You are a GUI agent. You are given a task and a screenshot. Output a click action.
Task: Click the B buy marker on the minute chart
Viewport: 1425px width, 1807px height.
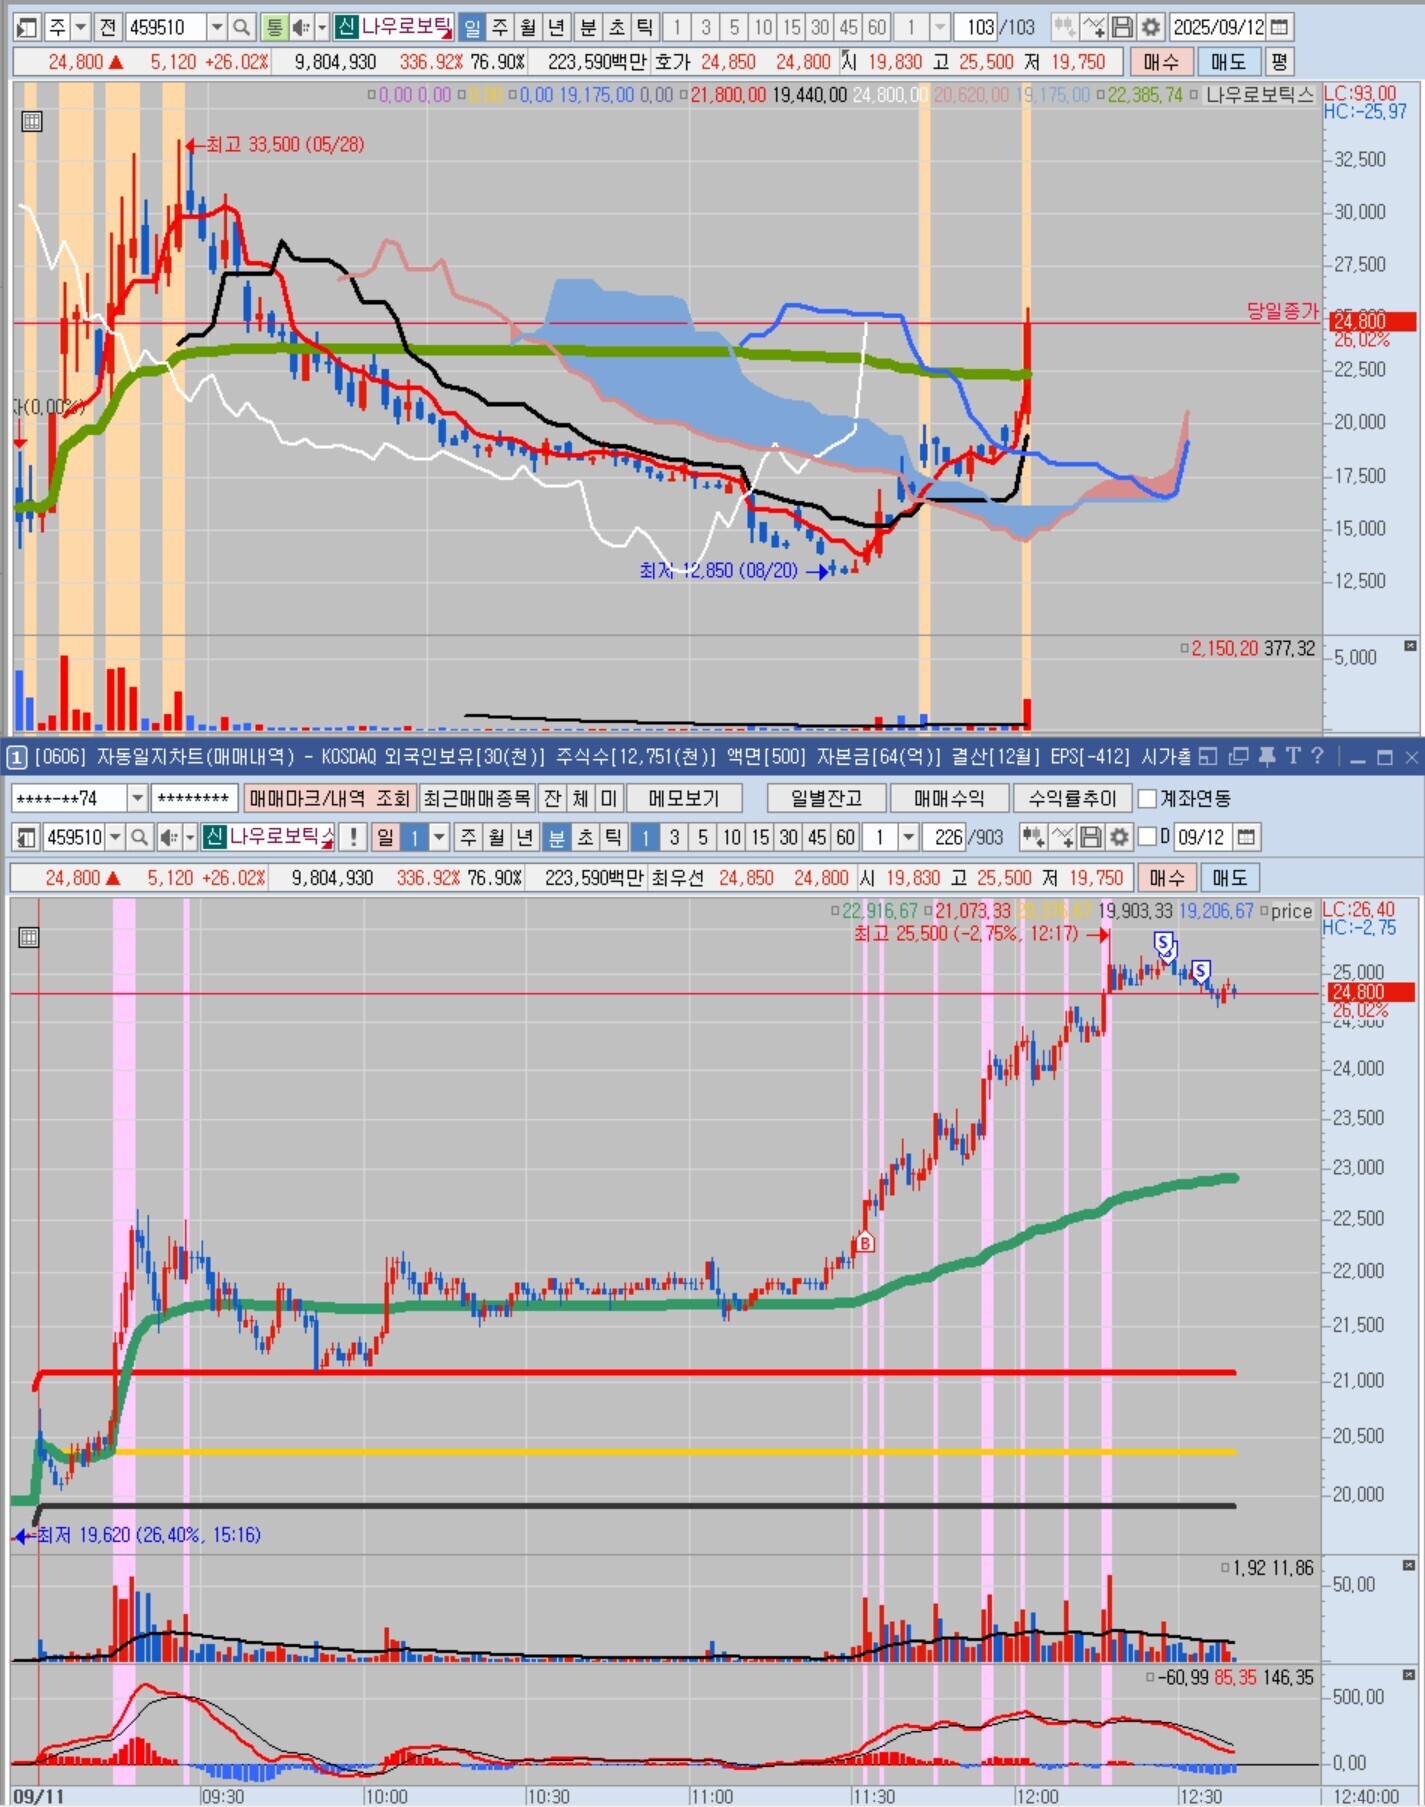(x=866, y=1243)
